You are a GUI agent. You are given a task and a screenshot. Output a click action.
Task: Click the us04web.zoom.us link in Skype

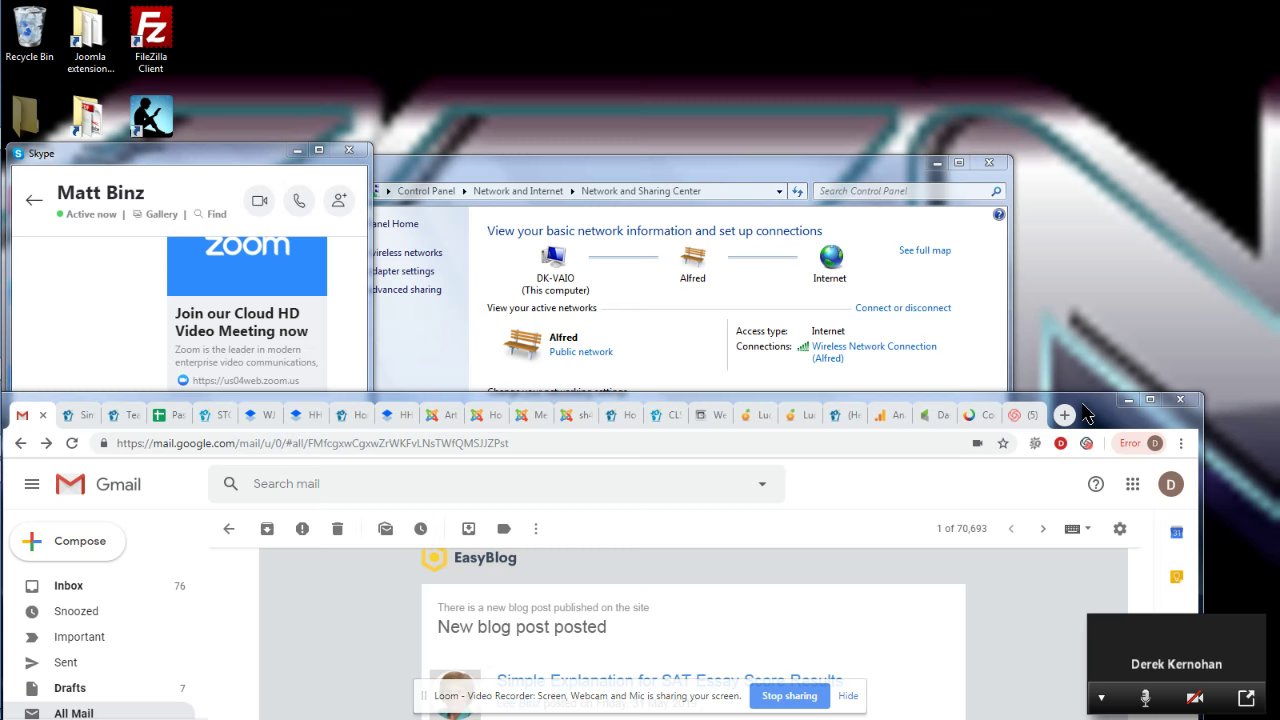(x=245, y=380)
